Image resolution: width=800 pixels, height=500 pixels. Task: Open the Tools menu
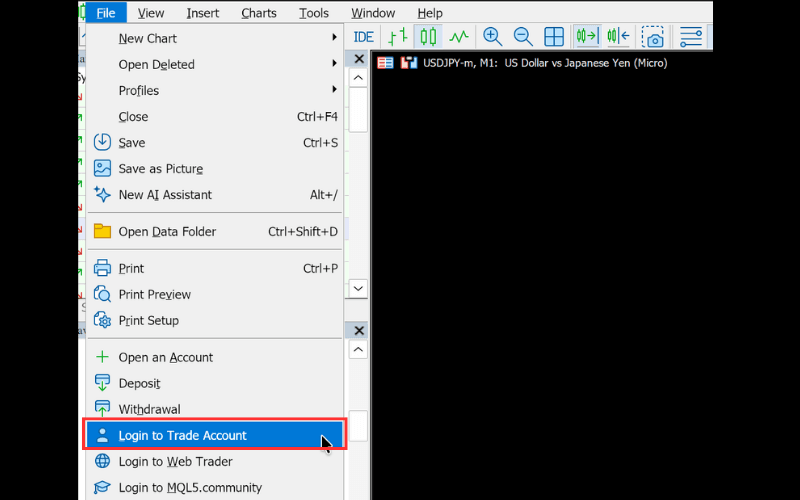[x=314, y=13]
